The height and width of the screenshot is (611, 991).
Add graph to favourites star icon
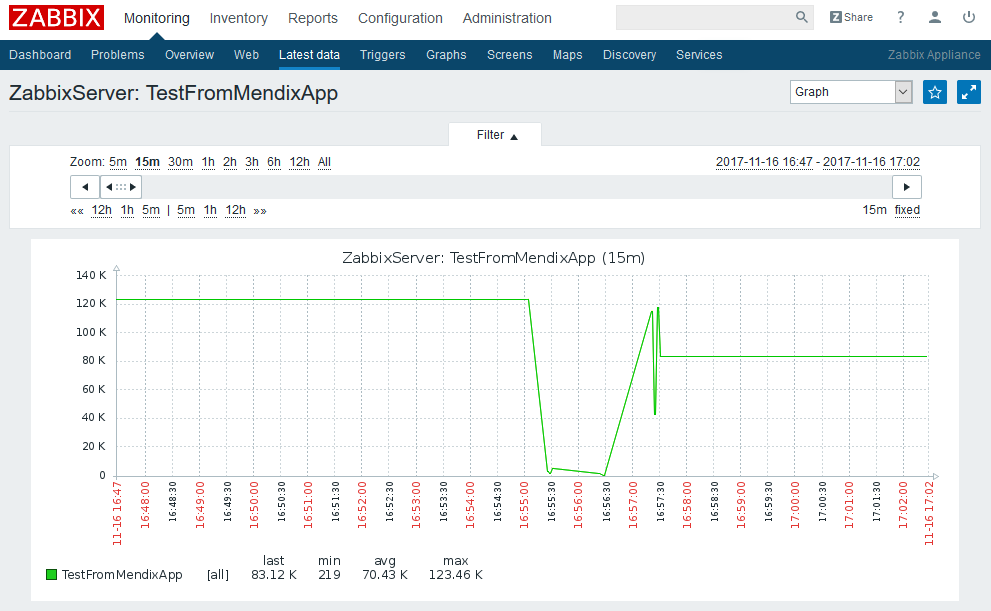tap(935, 92)
